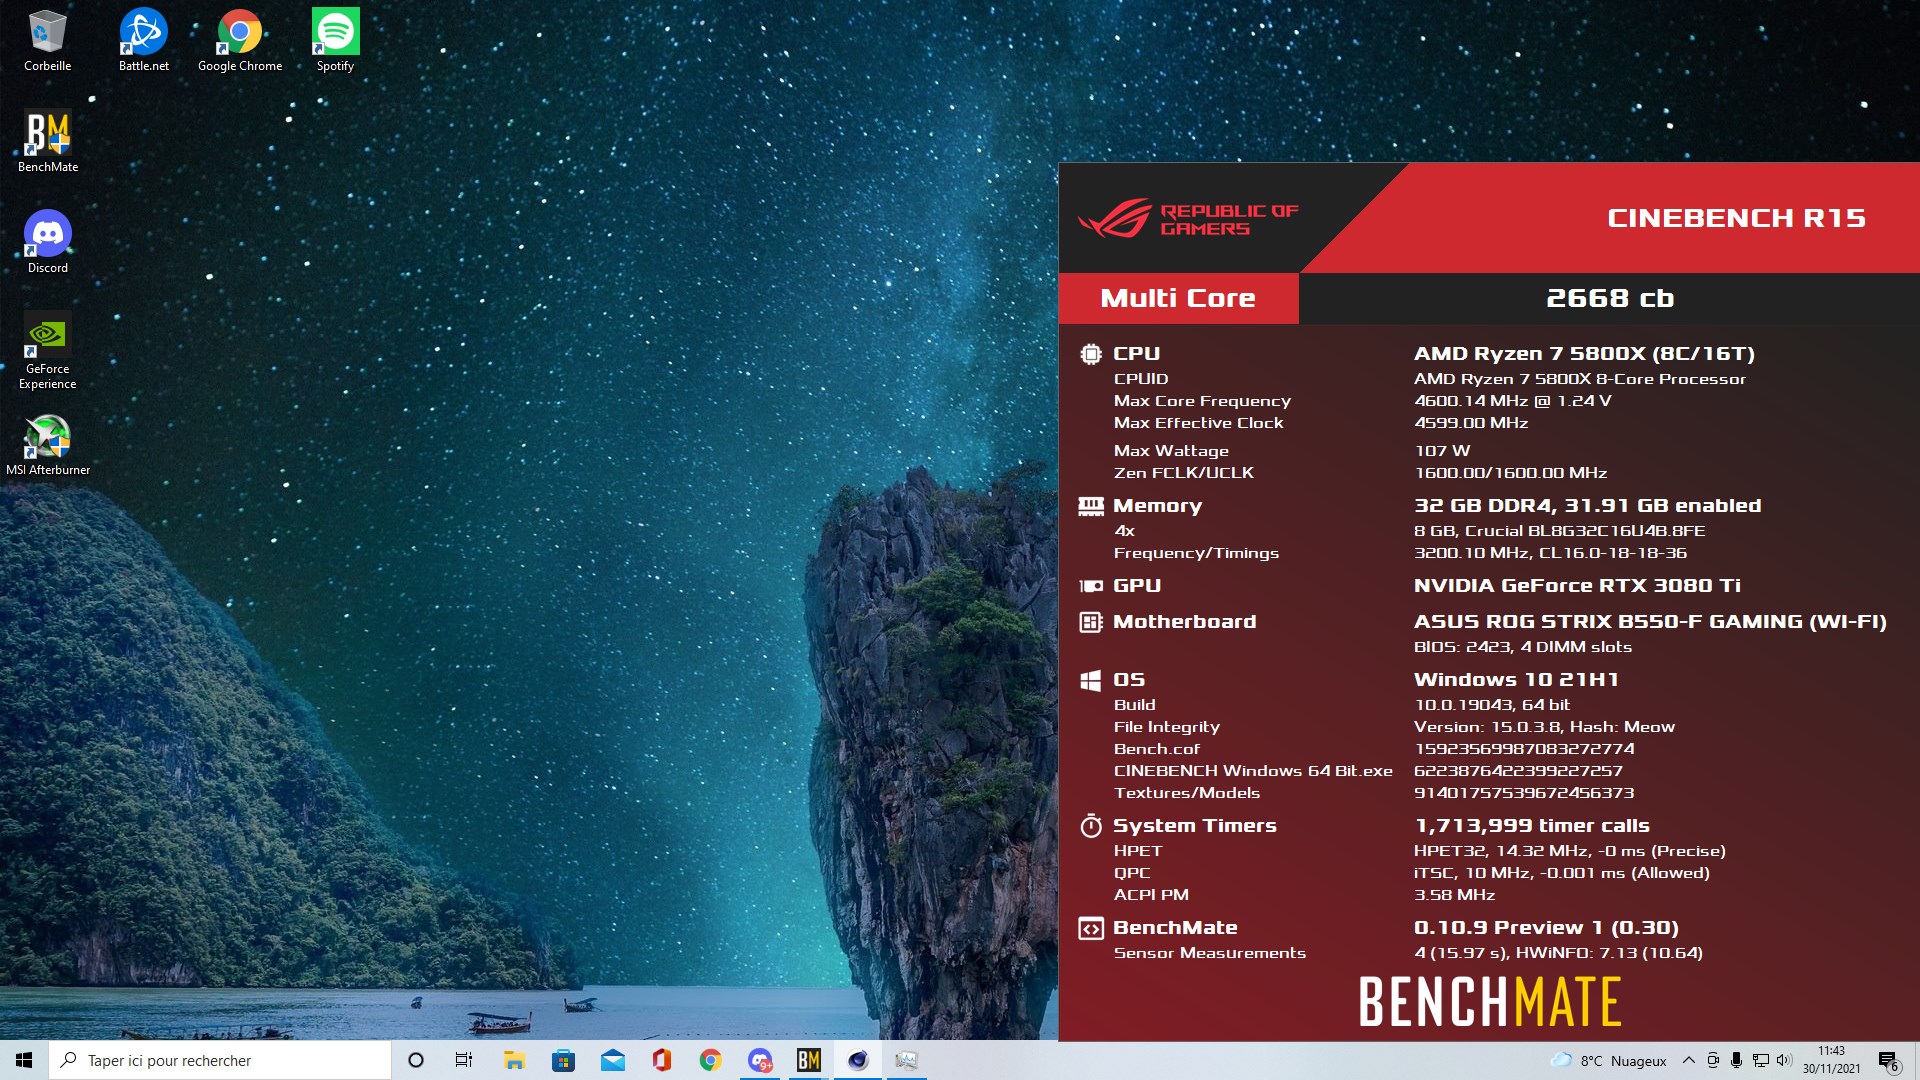
Task: Click the AMD Ryzen 7 5800X (8C/16T) text
Action: [x=1584, y=353]
